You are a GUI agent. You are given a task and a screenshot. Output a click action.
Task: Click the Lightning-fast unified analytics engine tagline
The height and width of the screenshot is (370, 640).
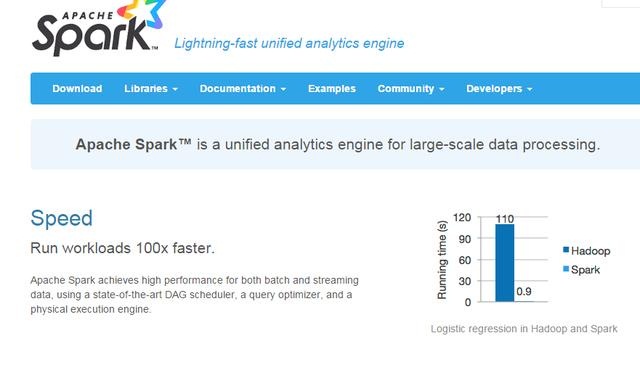[x=289, y=43]
